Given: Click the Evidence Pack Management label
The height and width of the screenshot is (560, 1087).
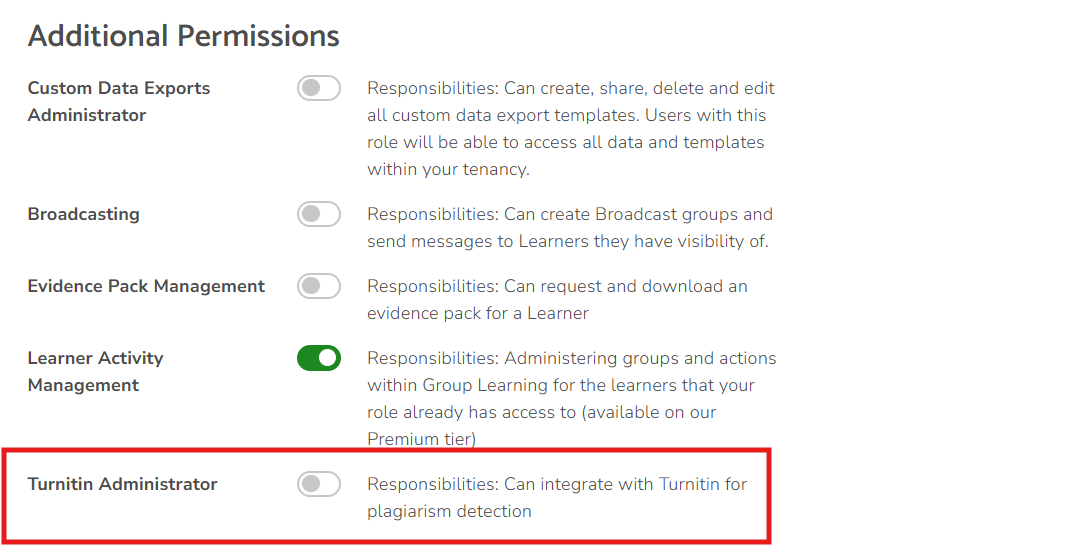Looking at the screenshot, I should click(x=146, y=286).
